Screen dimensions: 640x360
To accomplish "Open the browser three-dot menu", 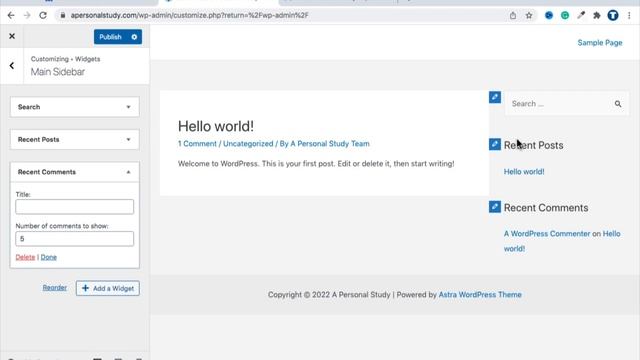I will [629, 16].
